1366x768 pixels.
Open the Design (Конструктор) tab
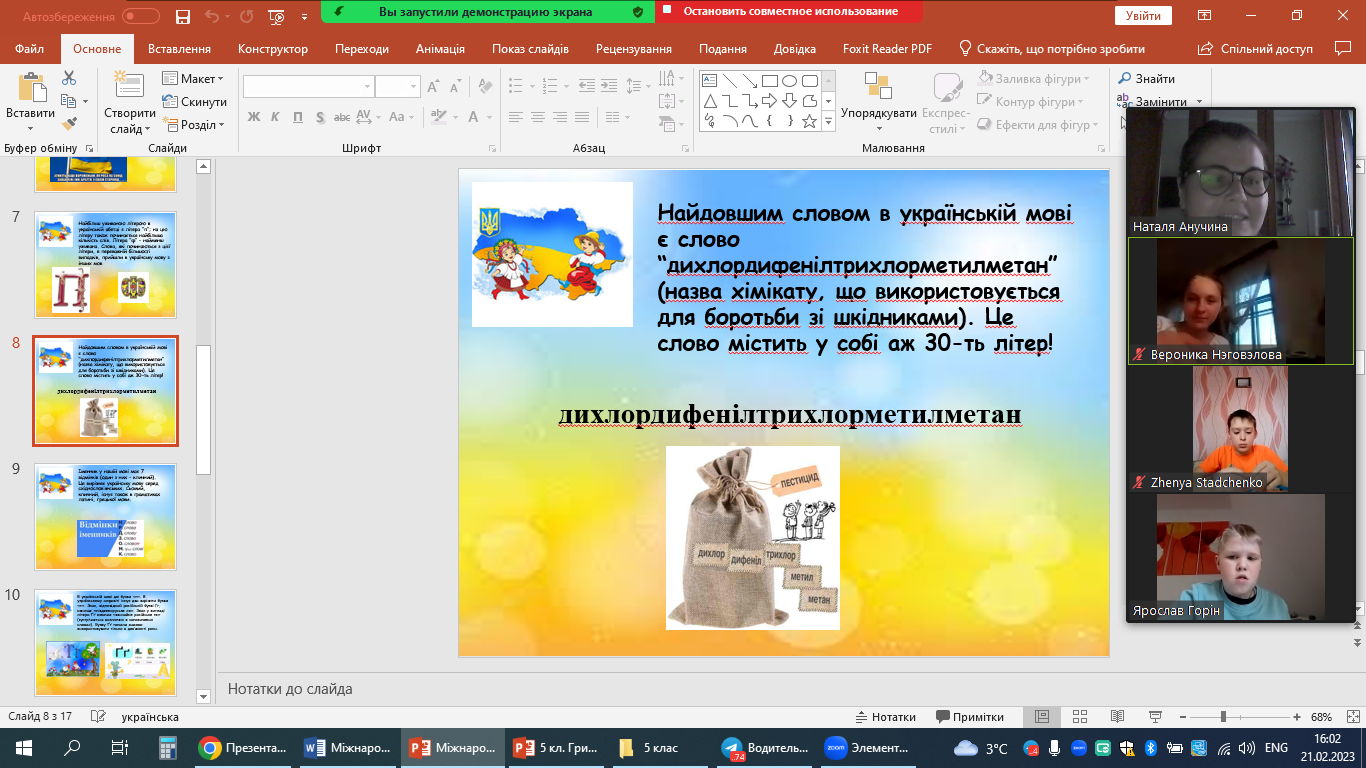point(272,49)
